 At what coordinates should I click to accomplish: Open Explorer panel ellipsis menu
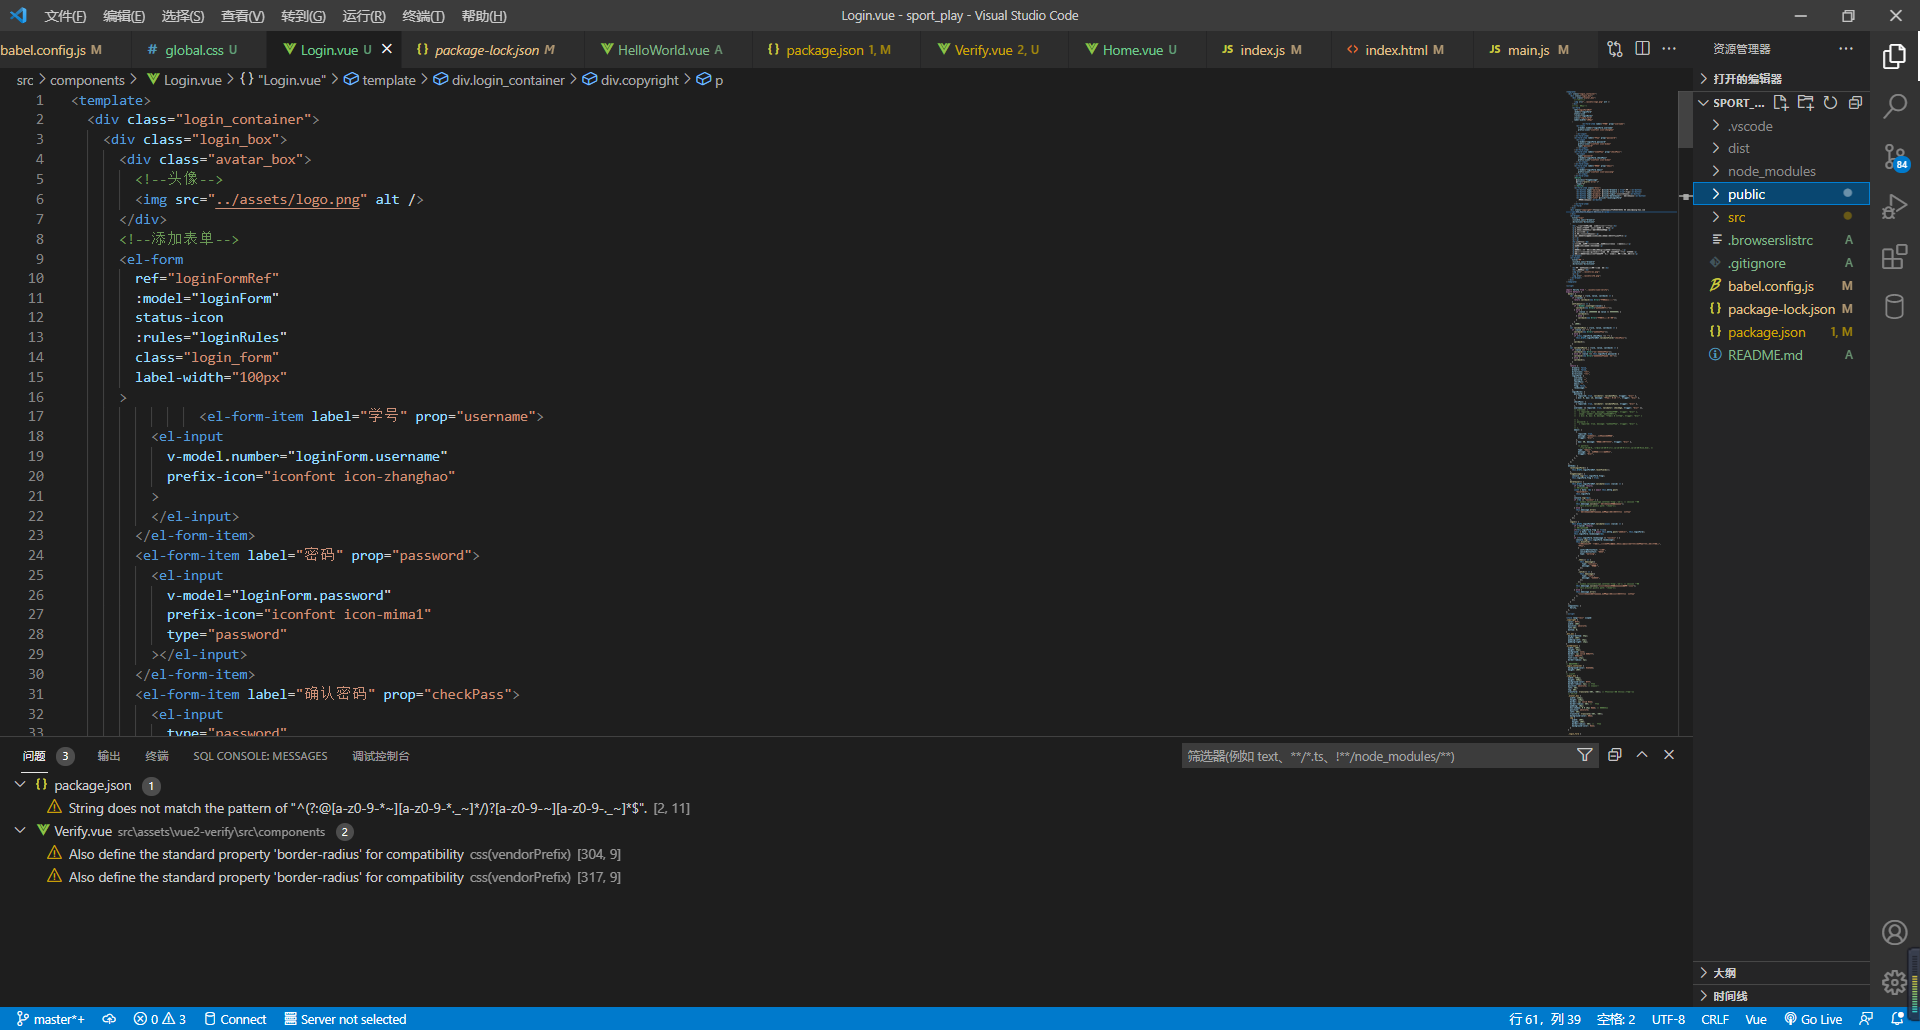click(1845, 49)
